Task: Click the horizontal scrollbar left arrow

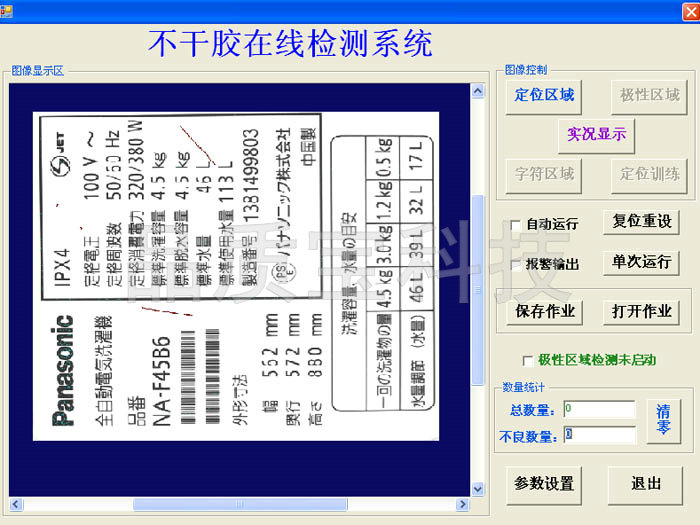Action: click(16, 504)
